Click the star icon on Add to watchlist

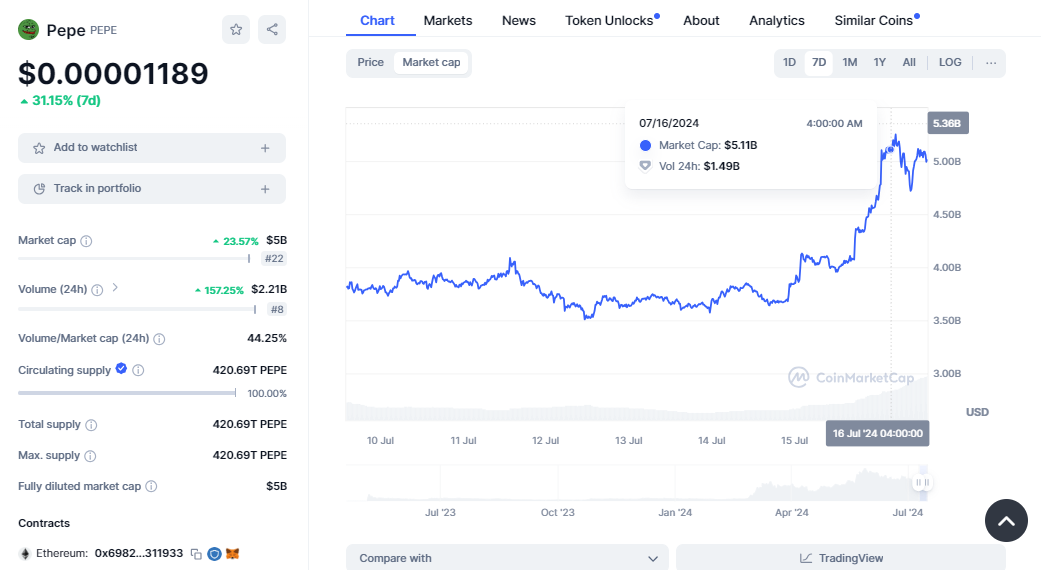[x=39, y=148]
